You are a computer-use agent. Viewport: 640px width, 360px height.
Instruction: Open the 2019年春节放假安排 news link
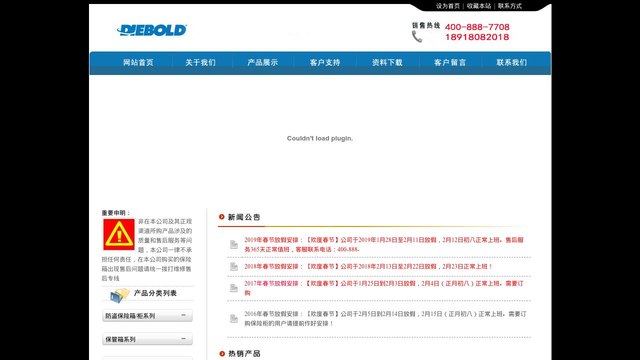tap(384, 244)
